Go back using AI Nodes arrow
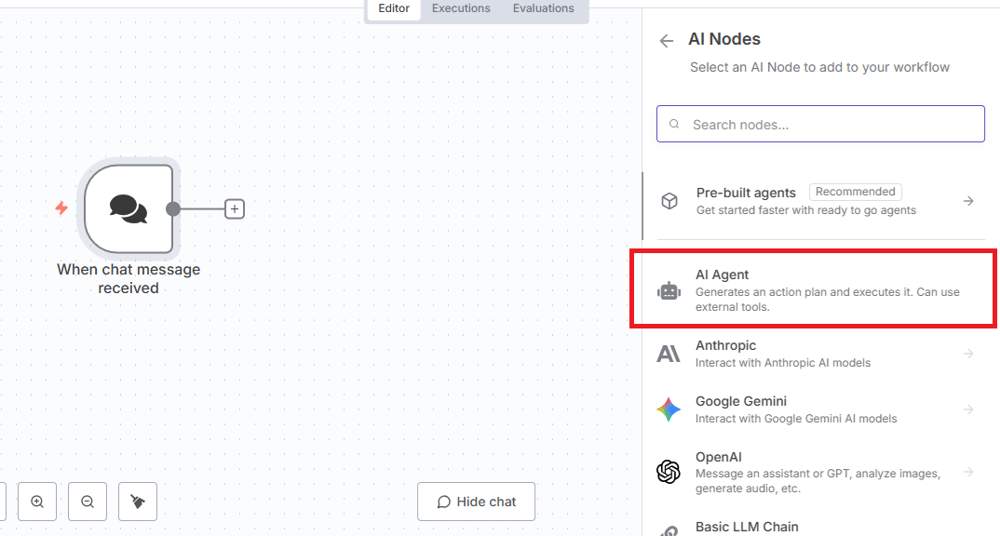Image resolution: width=1000 pixels, height=536 pixels. [666, 41]
